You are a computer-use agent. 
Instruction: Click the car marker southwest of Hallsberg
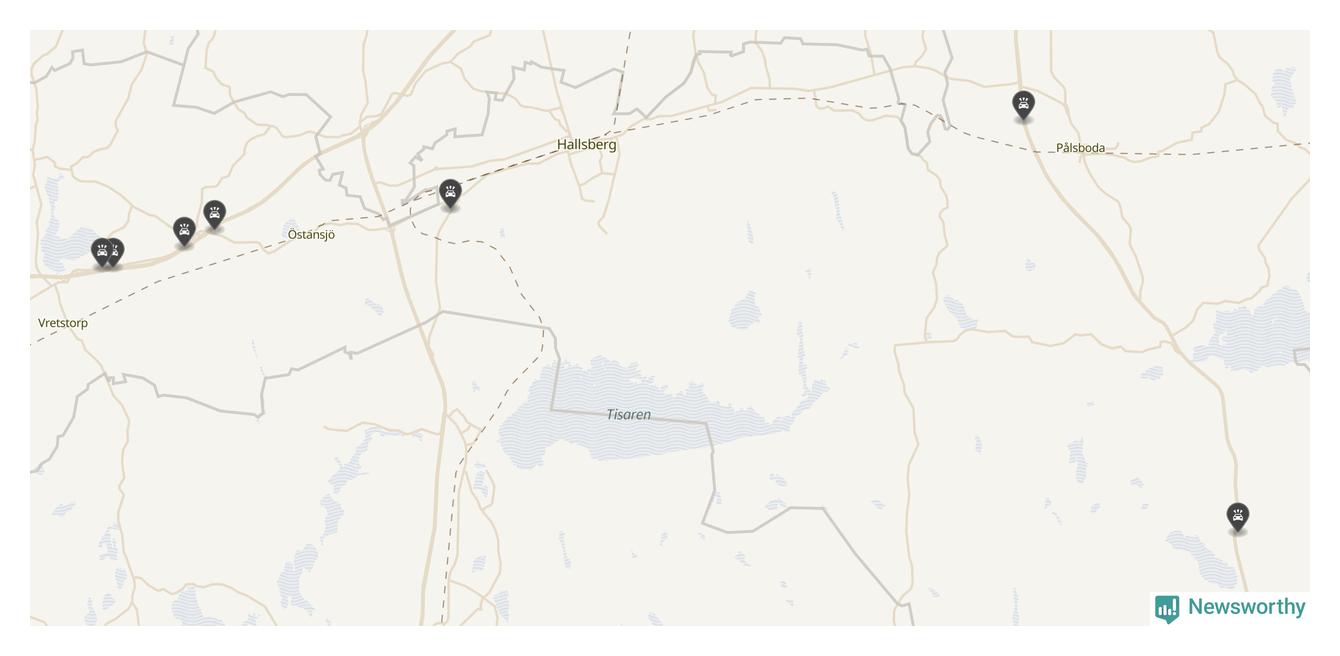click(x=451, y=194)
